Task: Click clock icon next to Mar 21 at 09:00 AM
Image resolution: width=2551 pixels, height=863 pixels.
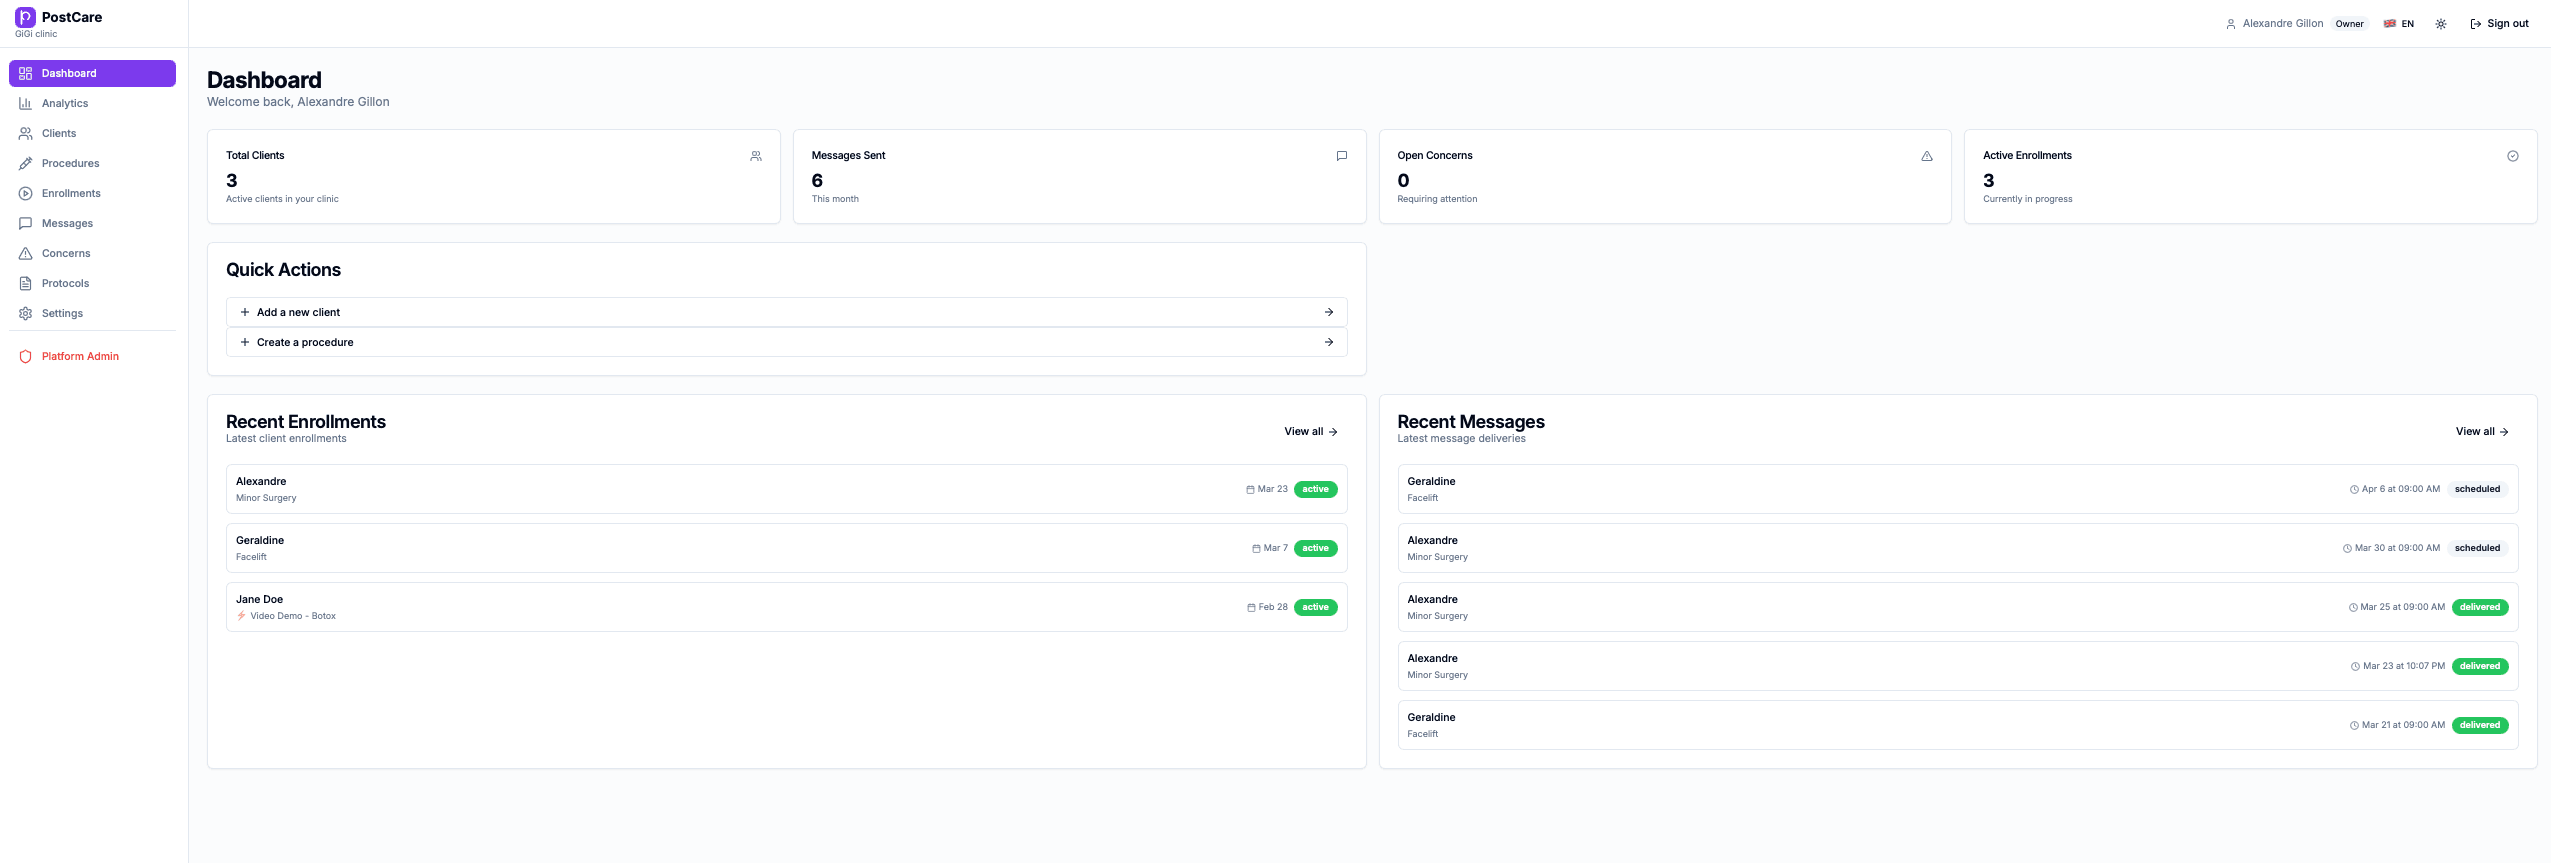Action: [x=2354, y=726]
